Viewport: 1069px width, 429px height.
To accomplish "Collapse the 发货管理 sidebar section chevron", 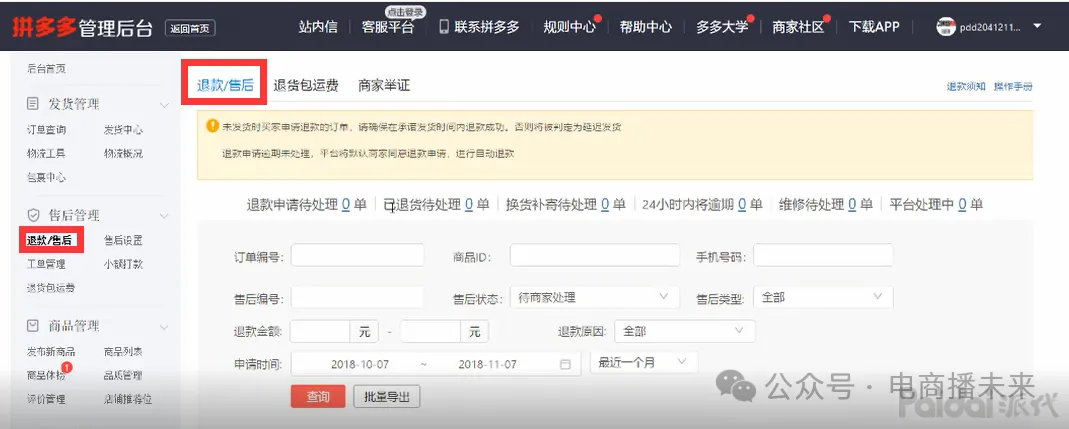I will point(164,105).
